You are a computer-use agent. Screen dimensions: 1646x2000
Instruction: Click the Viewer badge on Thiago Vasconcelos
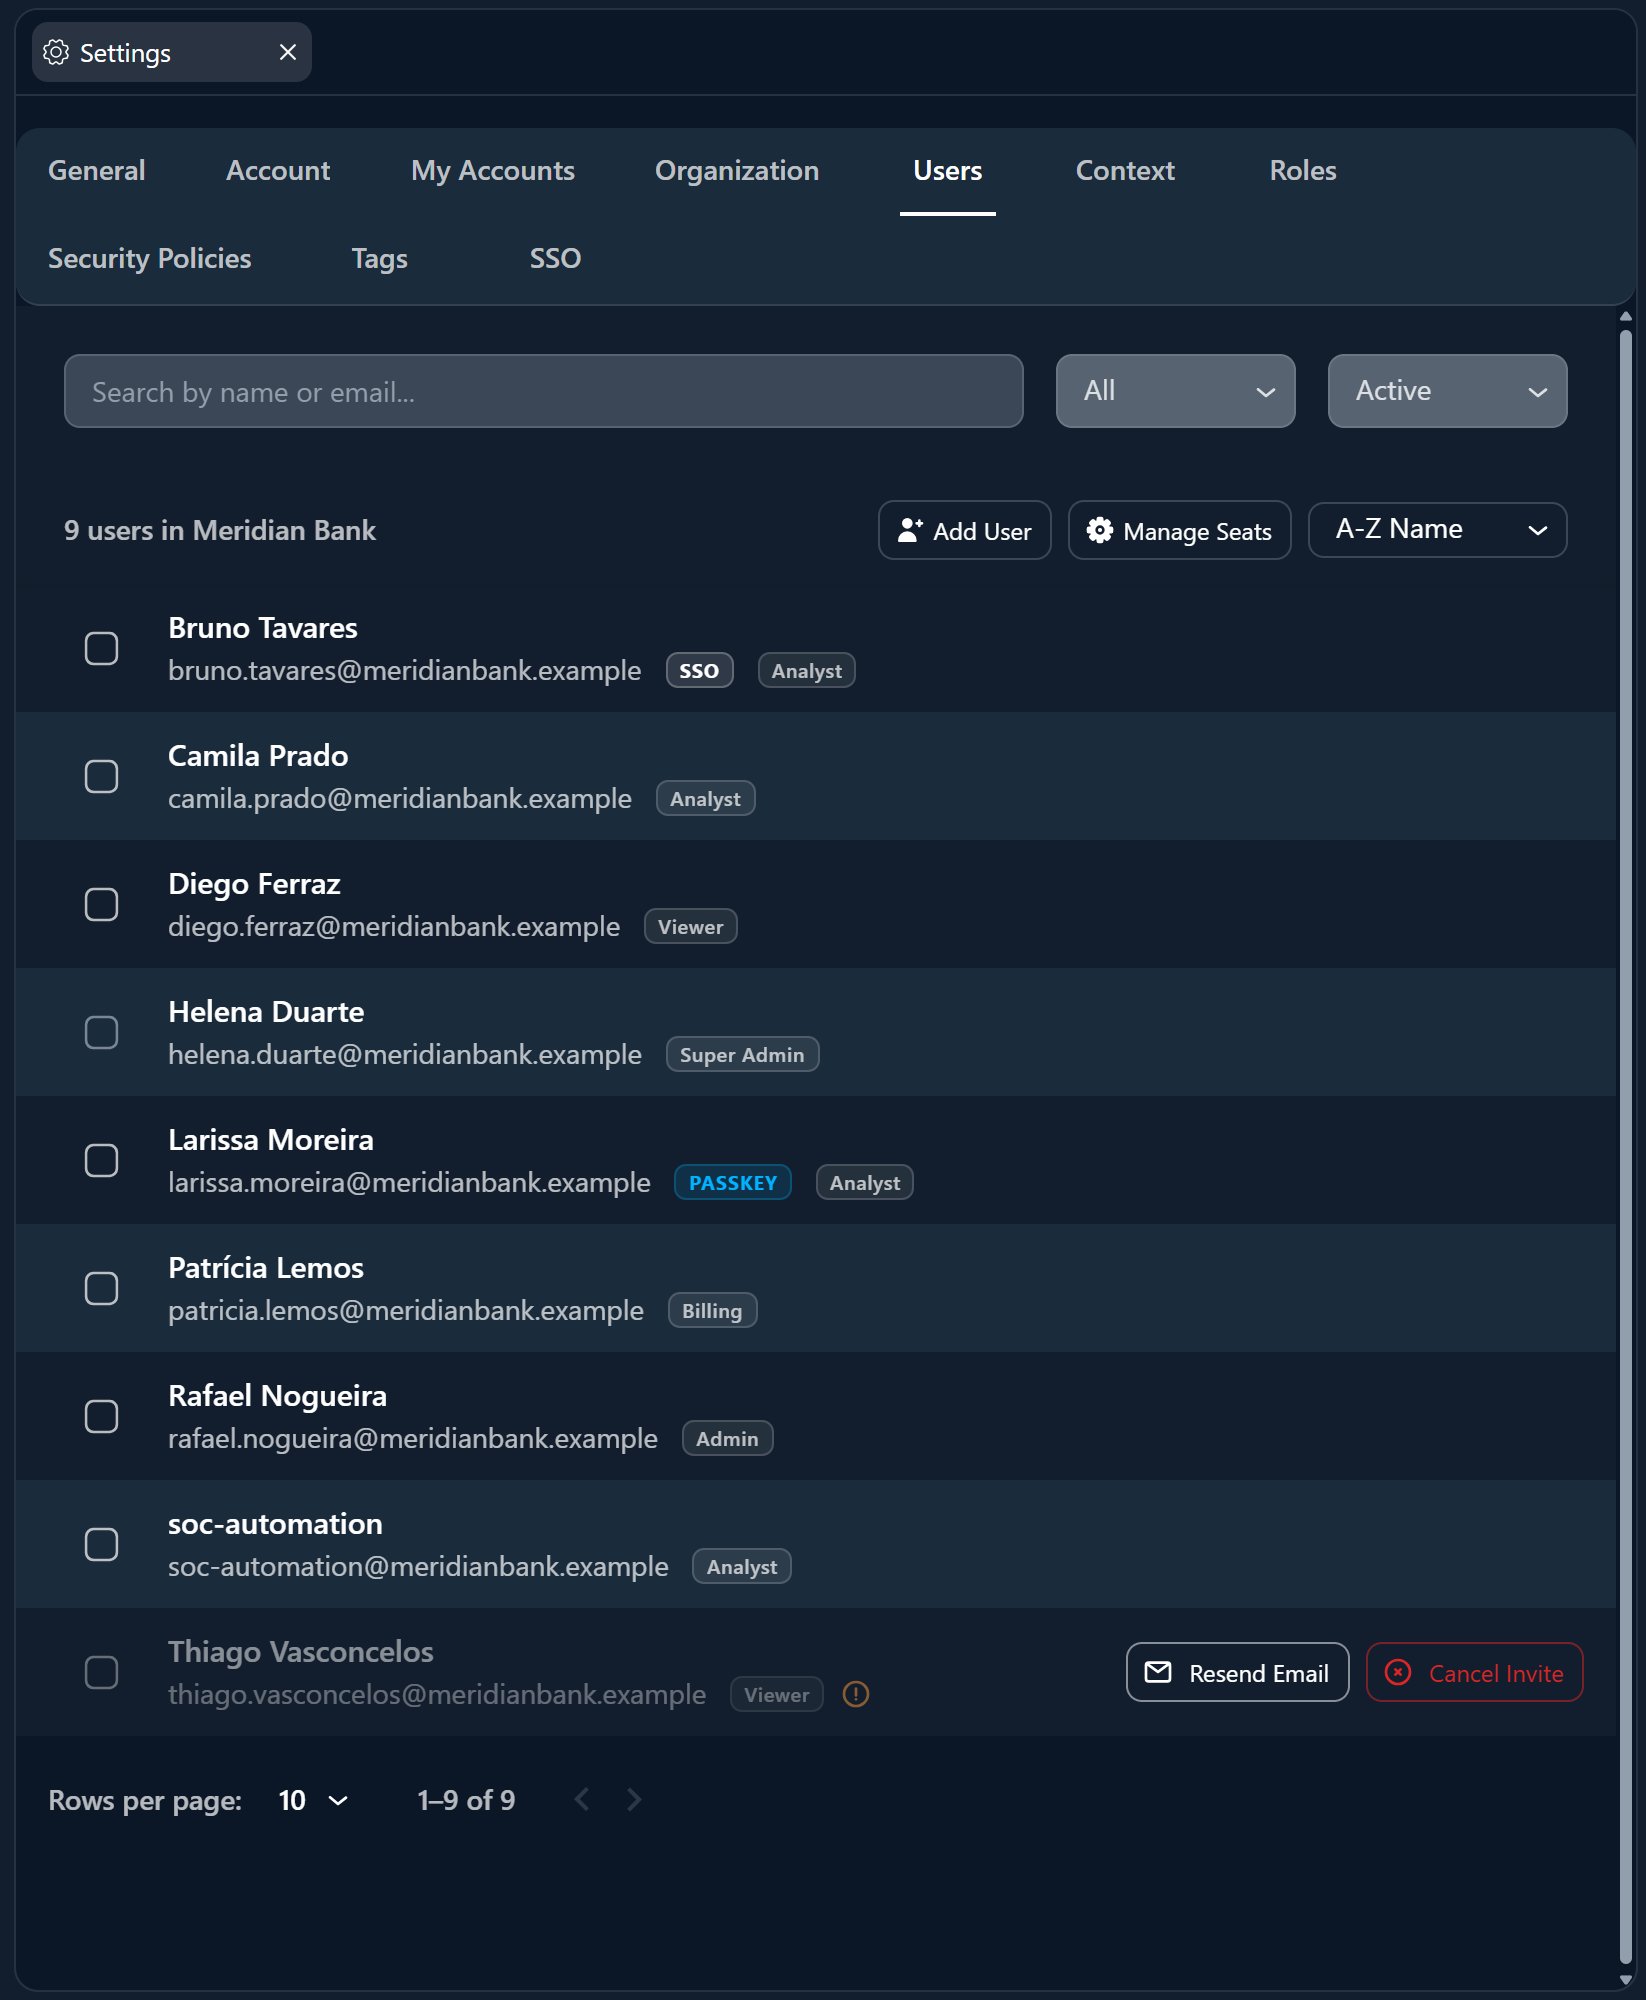776,1695
